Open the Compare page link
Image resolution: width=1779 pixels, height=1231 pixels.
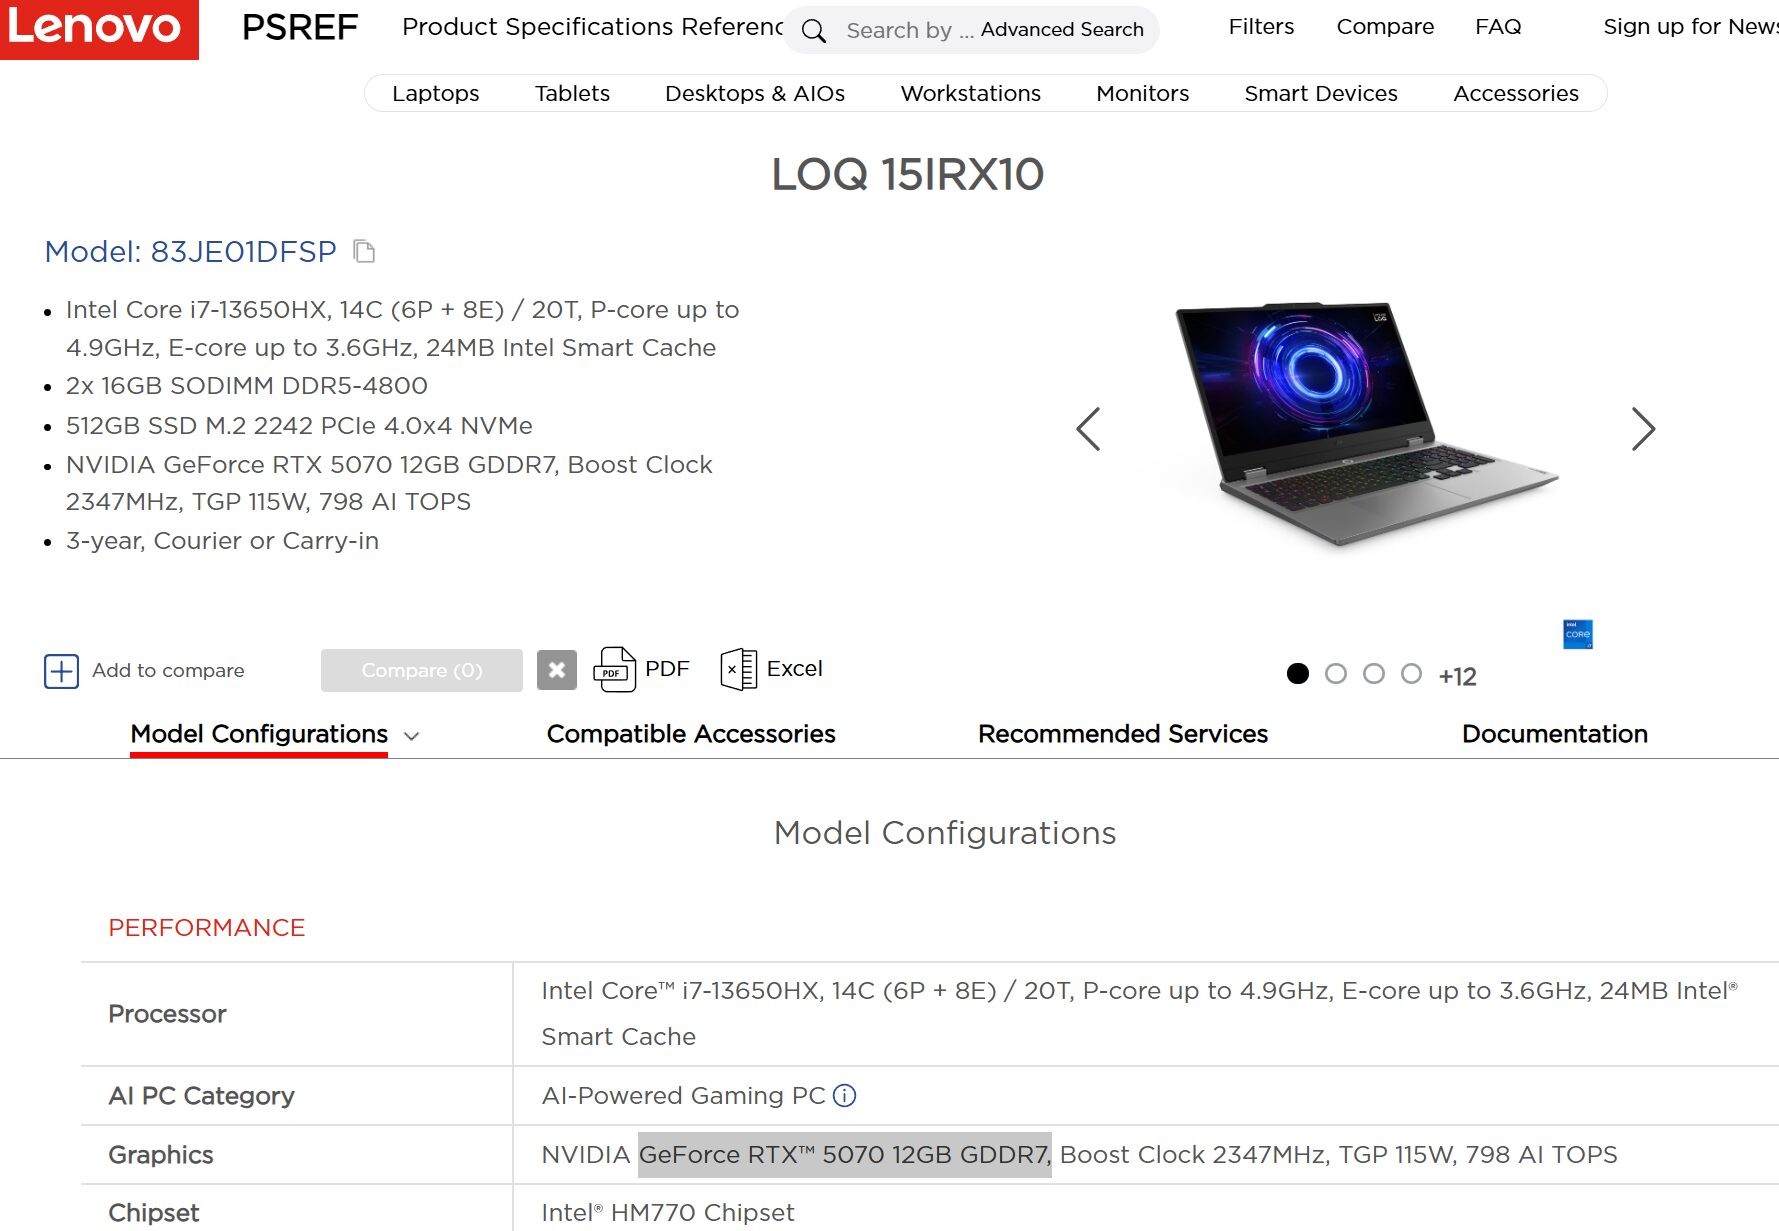[x=1385, y=27]
